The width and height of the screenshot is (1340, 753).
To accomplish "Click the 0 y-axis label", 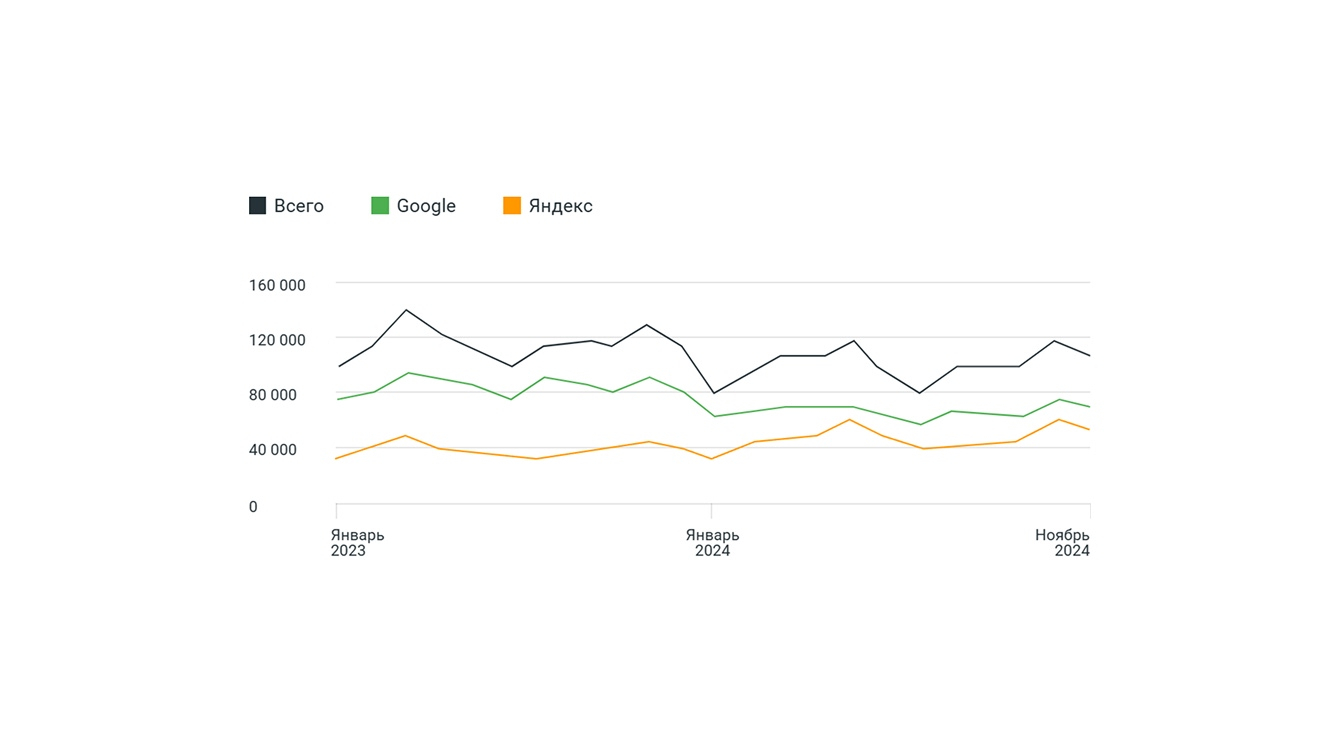I will [x=253, y=507].
